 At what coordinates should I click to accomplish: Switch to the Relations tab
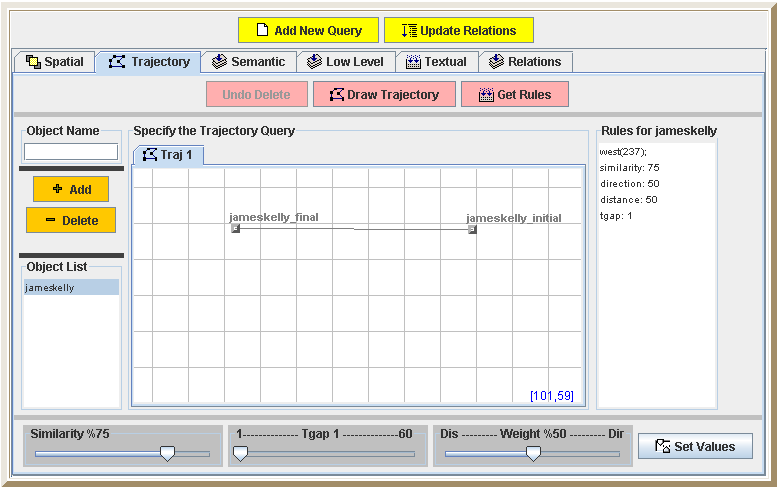point(525,62)
